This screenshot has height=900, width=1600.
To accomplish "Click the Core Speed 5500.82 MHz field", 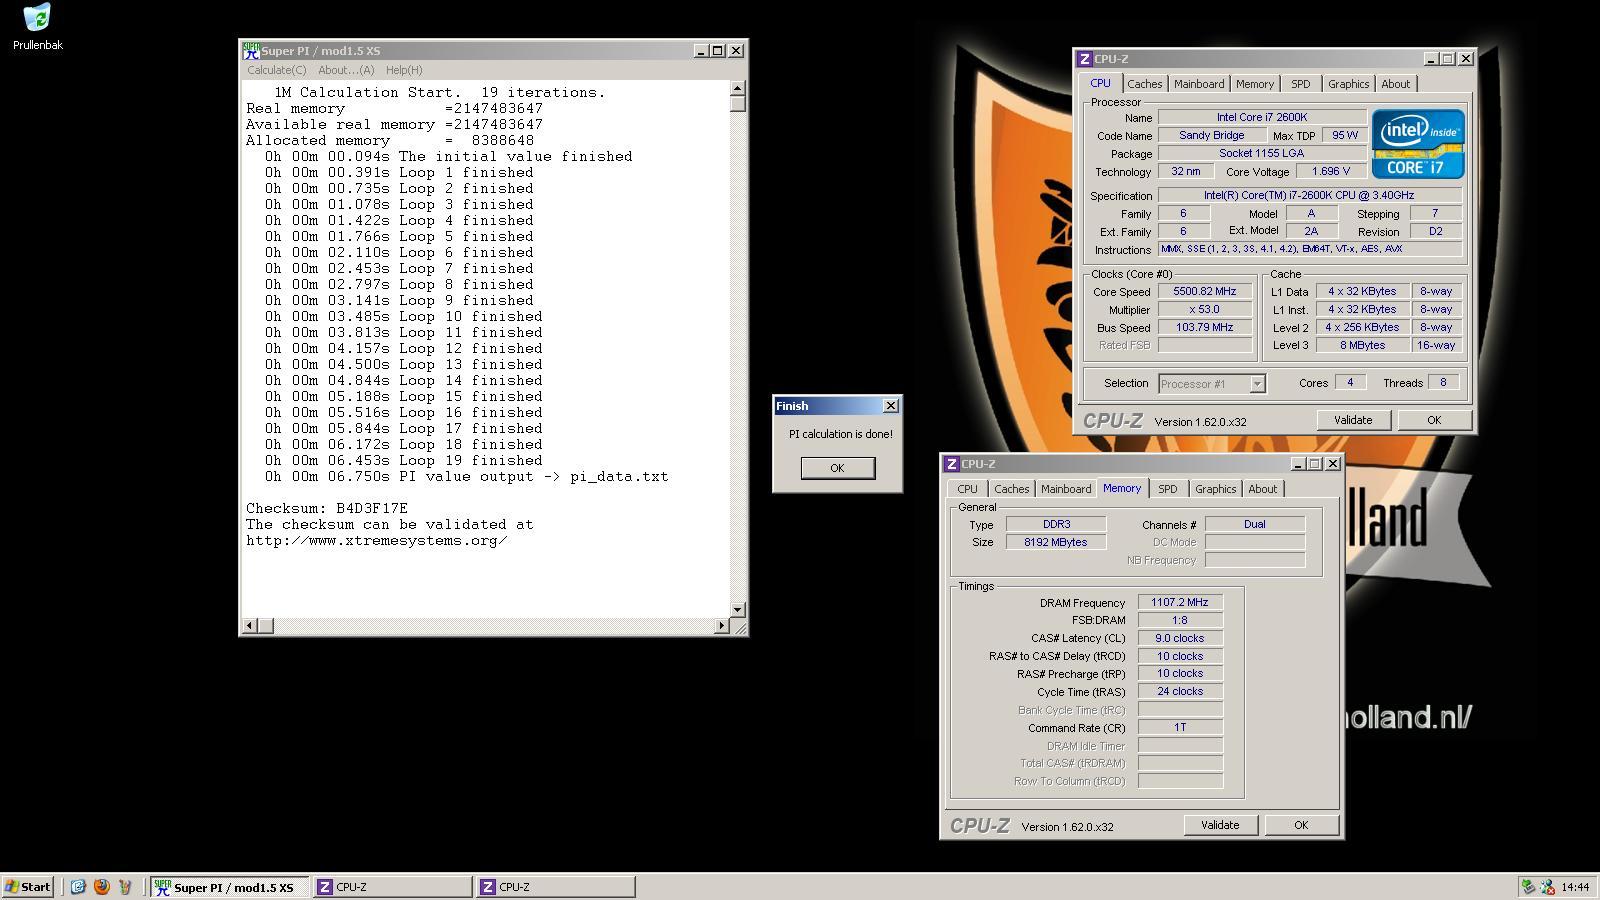I will coord(1205,292).
